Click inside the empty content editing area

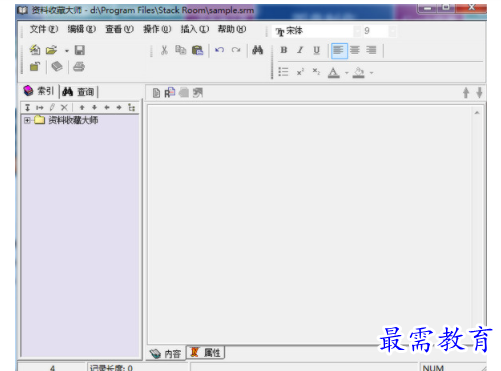[x=310, y=225]
